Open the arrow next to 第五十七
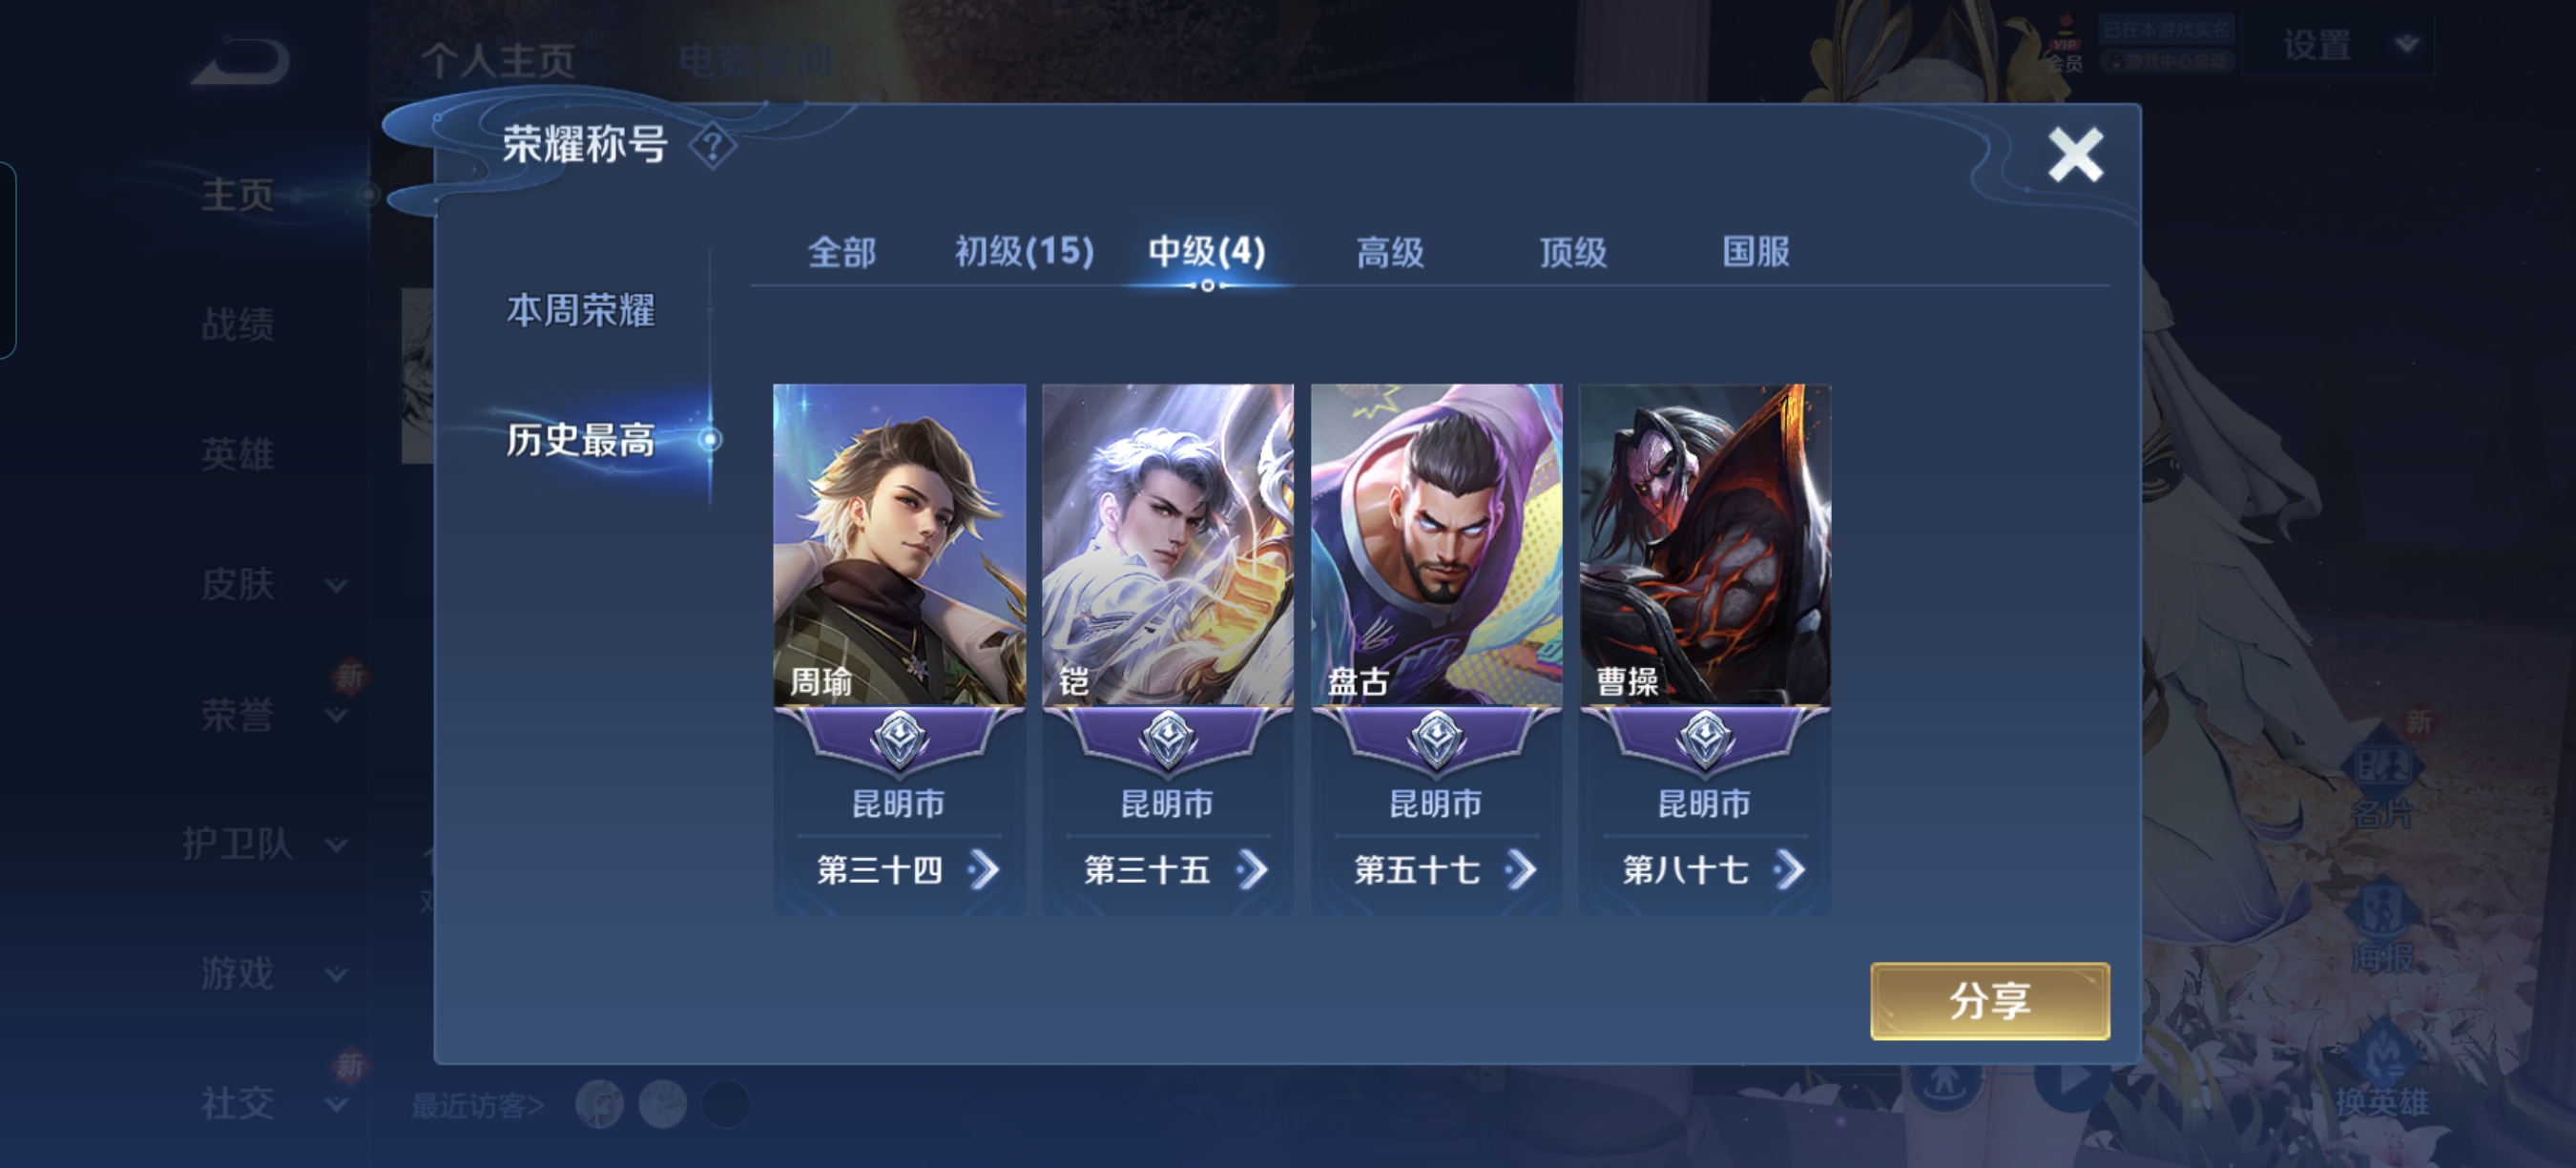Image resolution: width=2576 pixels, height=1168 pixels. (1521, 870)
